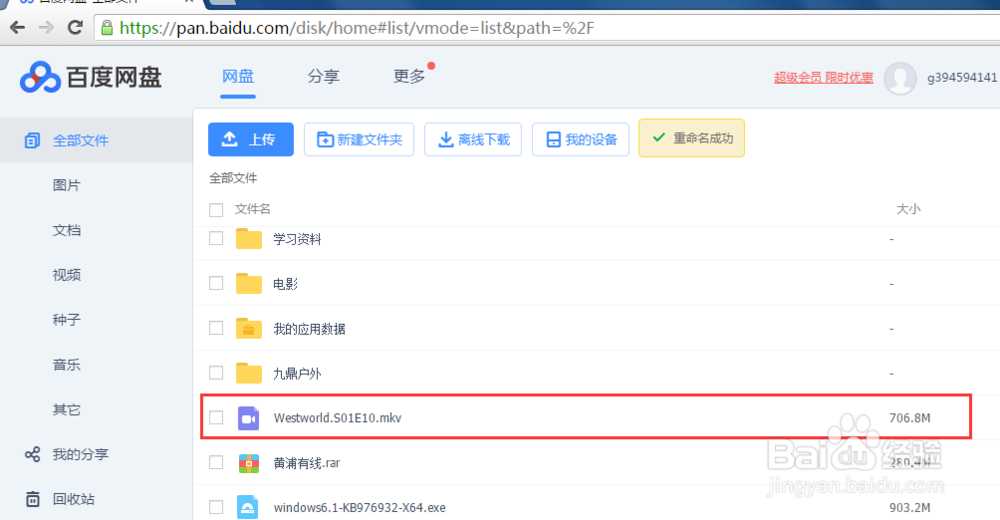Select 全部文件 in the sidebar

[x=80, y=140]
